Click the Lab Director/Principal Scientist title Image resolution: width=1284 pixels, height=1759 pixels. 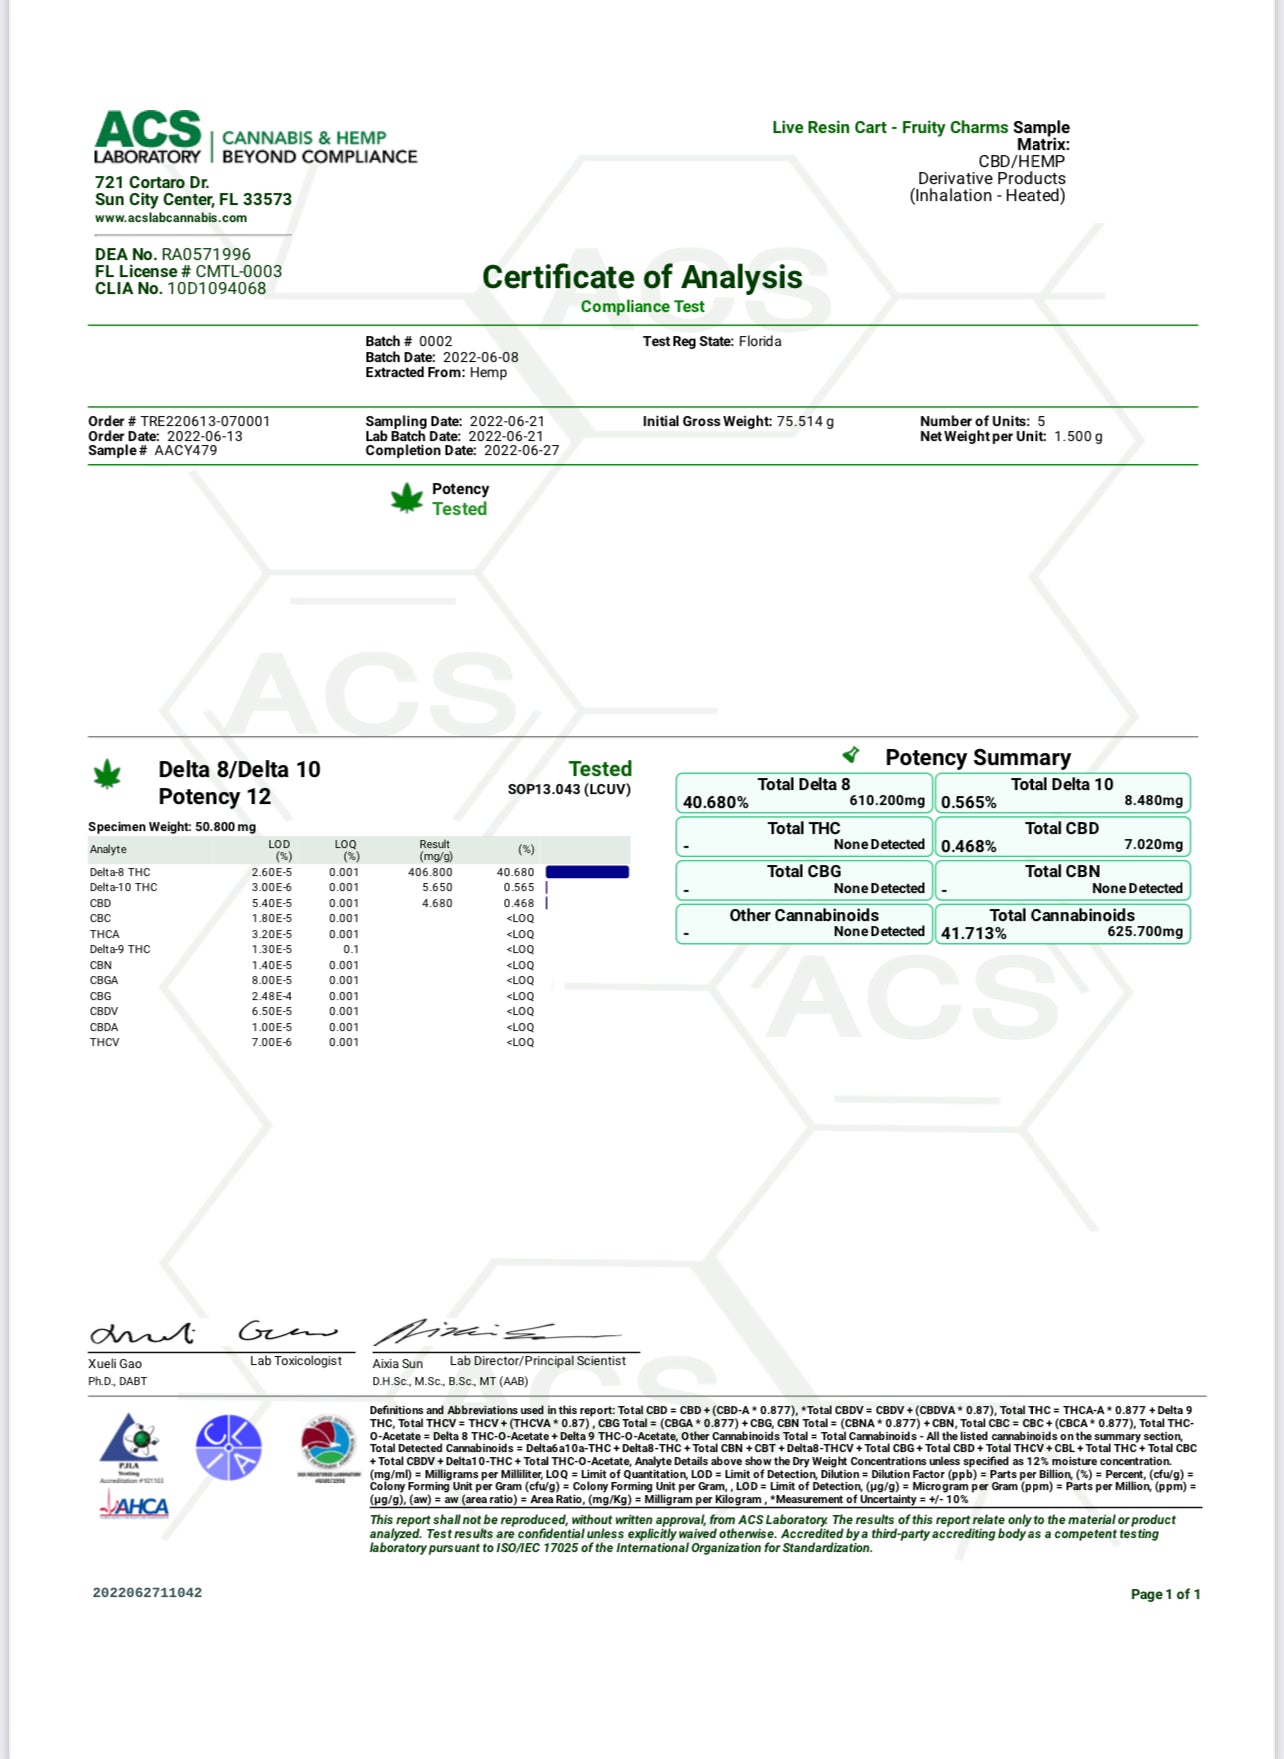coord(538,1361)
